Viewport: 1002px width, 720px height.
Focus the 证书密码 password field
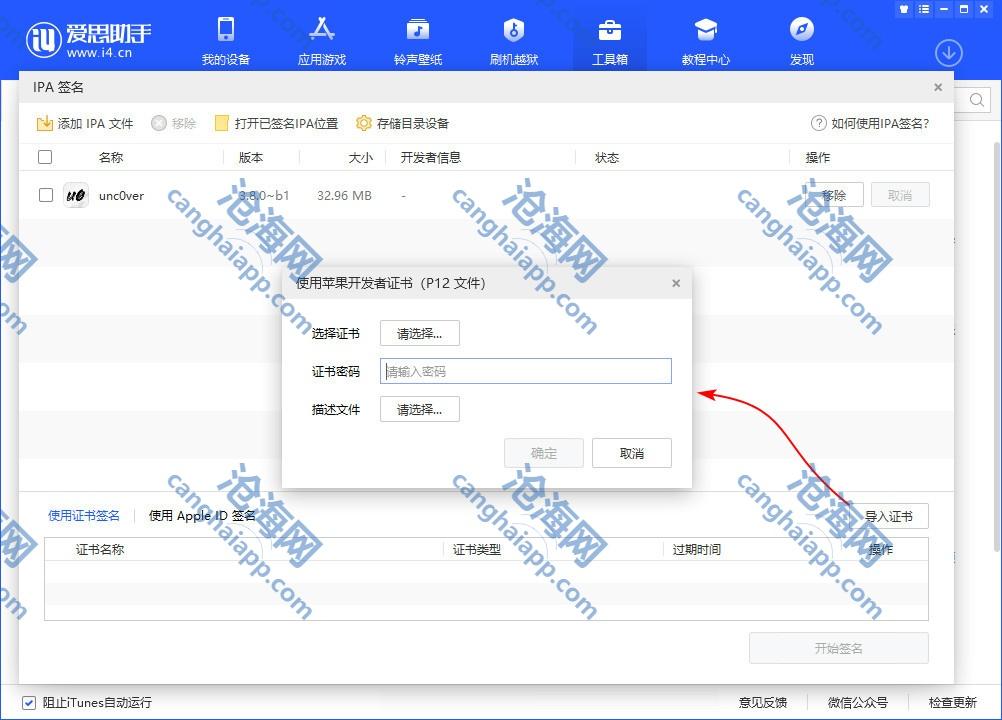pyautogui.click(x=525, y=372)
